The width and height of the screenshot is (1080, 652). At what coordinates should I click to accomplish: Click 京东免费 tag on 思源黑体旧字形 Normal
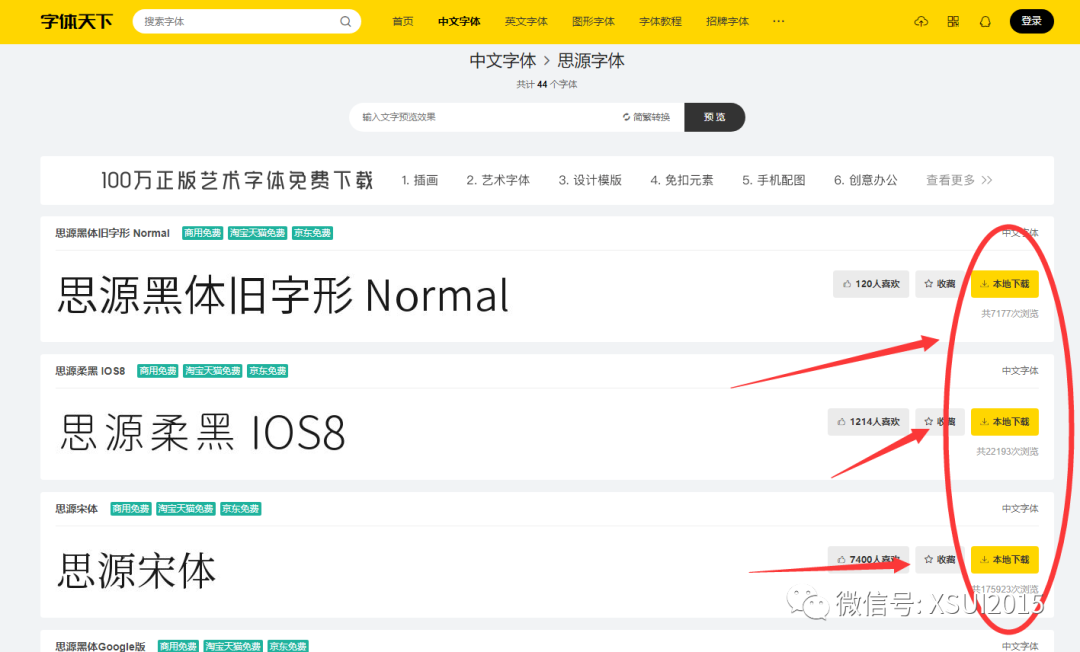[313, 233]
